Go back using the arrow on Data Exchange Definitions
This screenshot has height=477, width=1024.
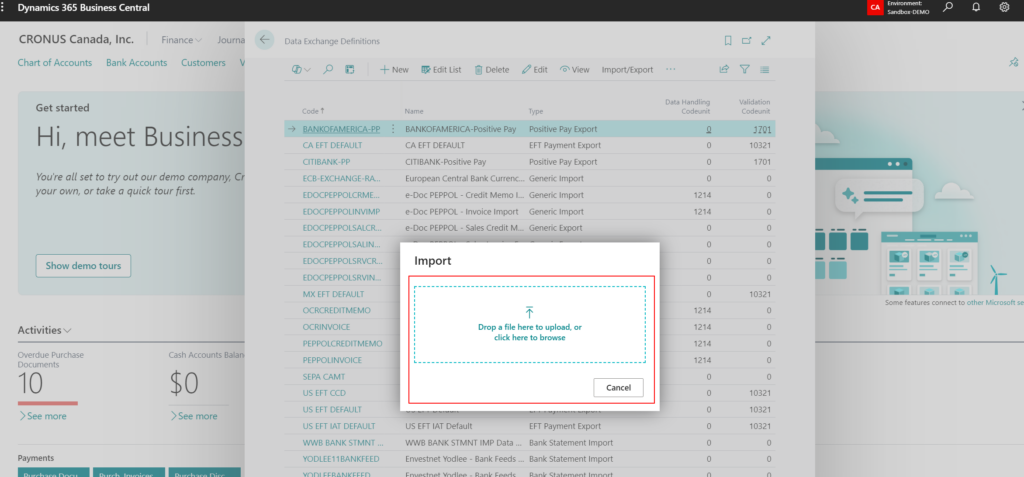tap(264, 40)
